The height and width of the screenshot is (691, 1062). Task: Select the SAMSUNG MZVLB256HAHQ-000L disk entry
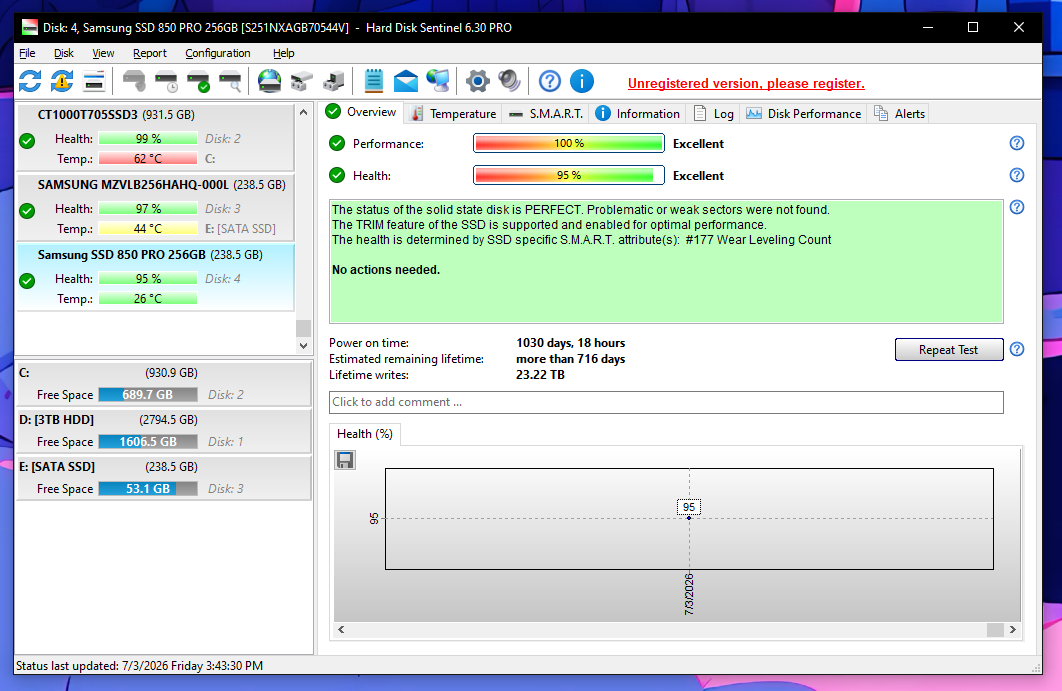click(155, 207)
